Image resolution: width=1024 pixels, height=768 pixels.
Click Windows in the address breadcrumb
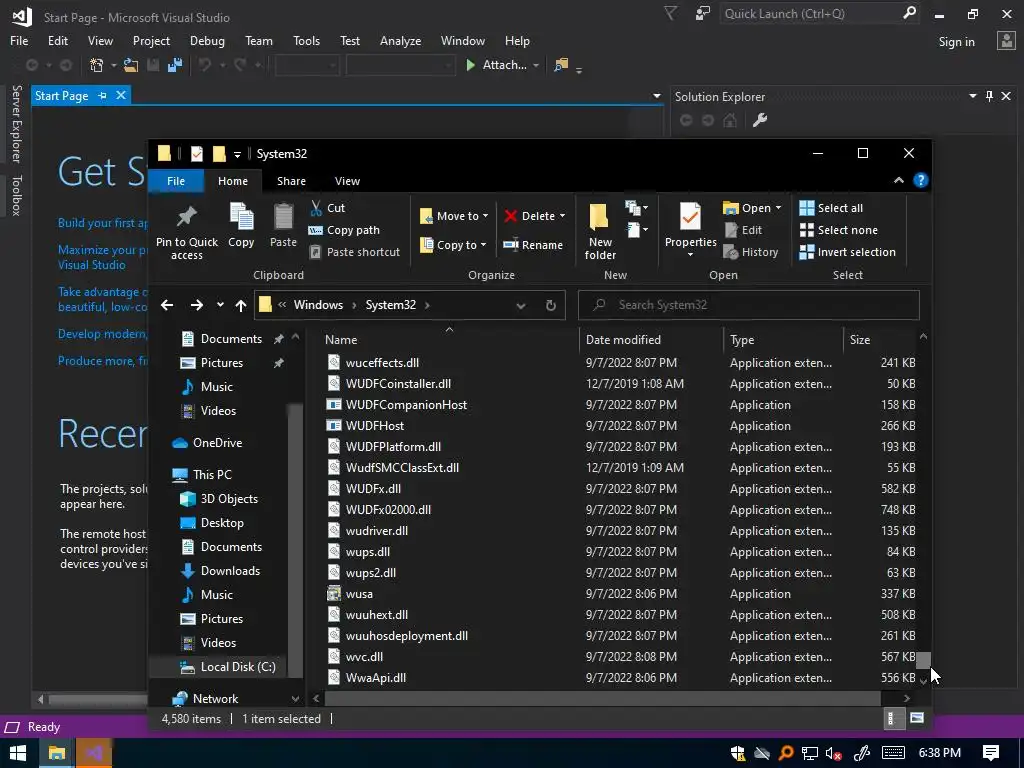pyautogui.click(x=318, y=305)
